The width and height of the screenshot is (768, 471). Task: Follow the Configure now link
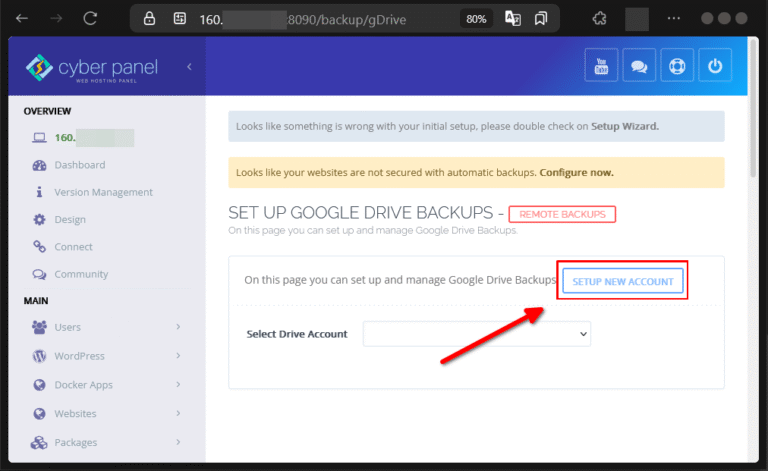point(576,172)
